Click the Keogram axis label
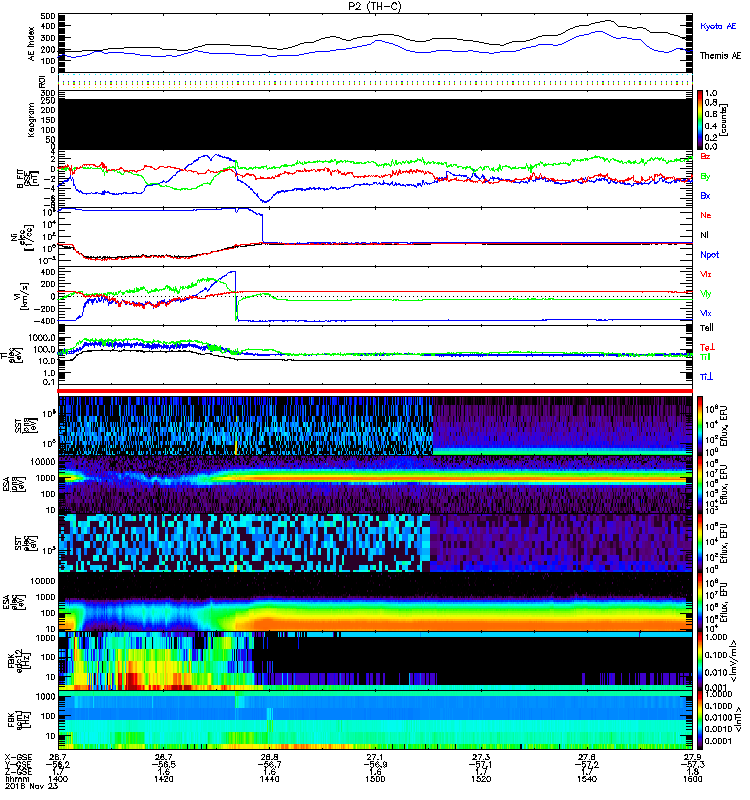 click(x=32, y=120)
